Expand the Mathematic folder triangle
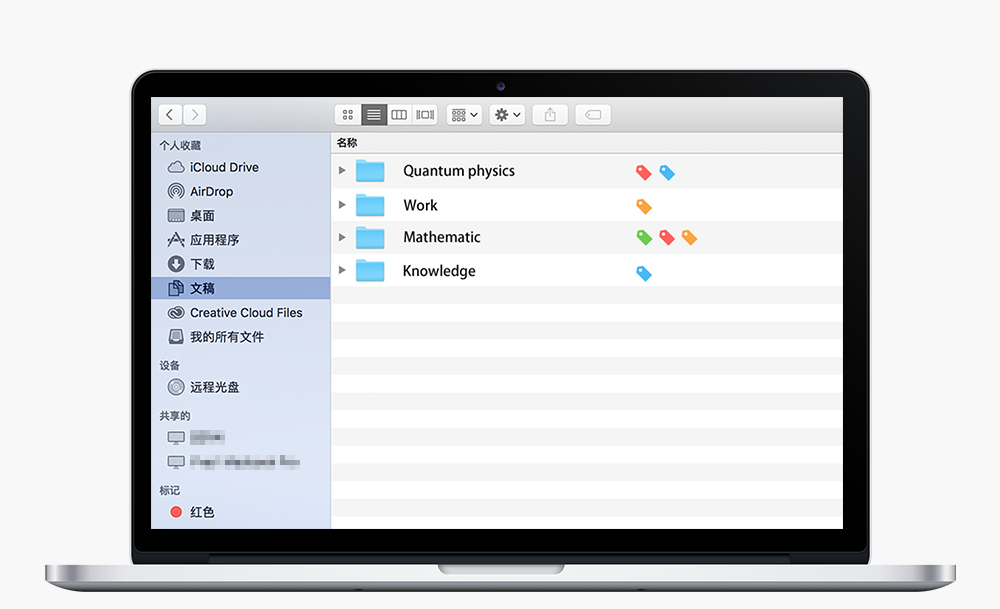This screenshot has width=1000, height=609. 342,237
